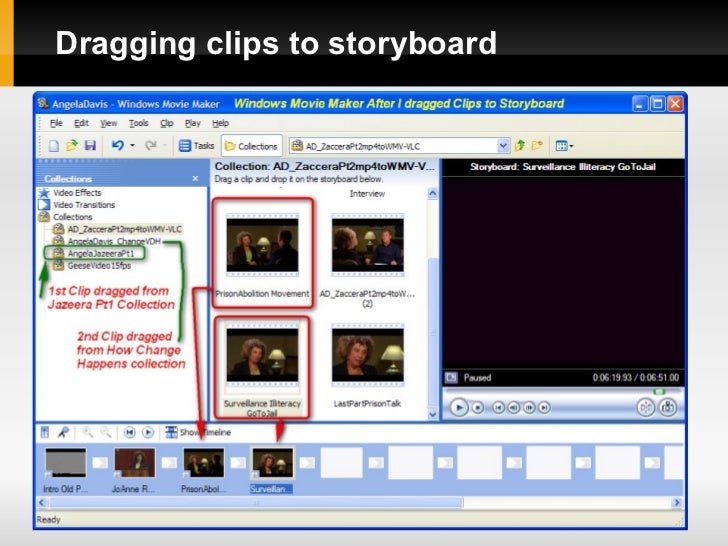Select the JoAnne R... storyboard clip

click(x=135, y=463)
